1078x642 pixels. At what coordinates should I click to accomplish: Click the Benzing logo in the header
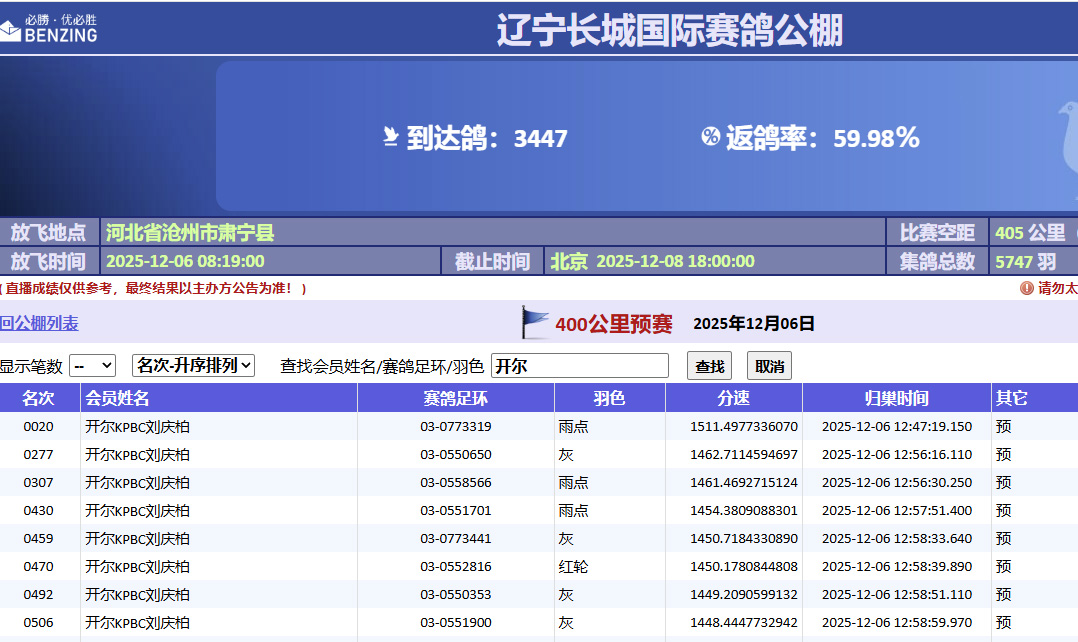pos(50,28)
